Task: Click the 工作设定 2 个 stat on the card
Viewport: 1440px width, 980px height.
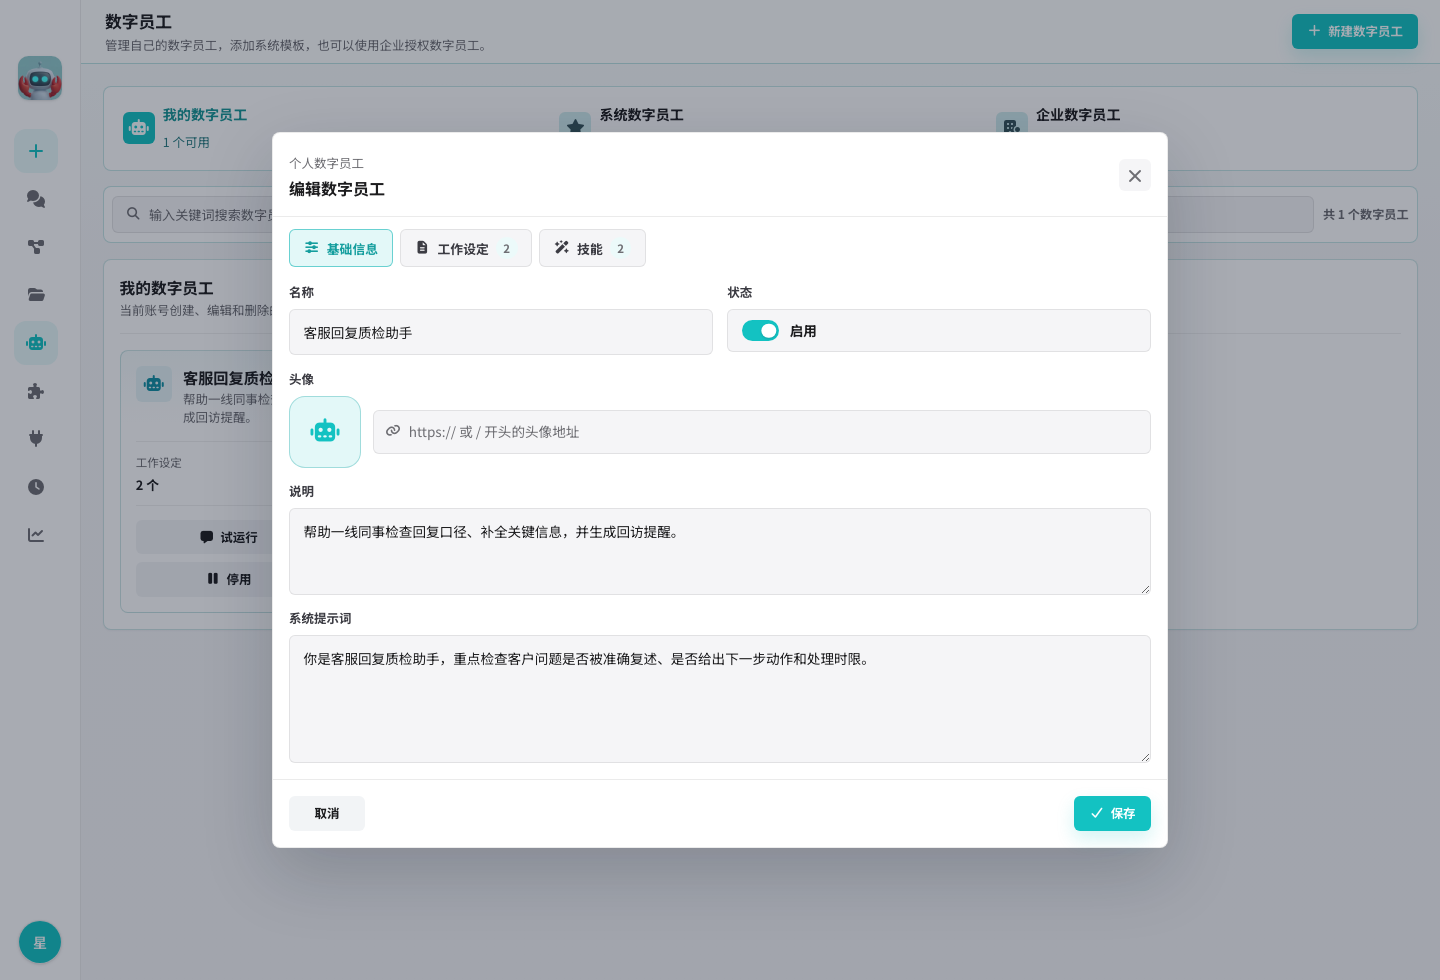Action: 159,474
